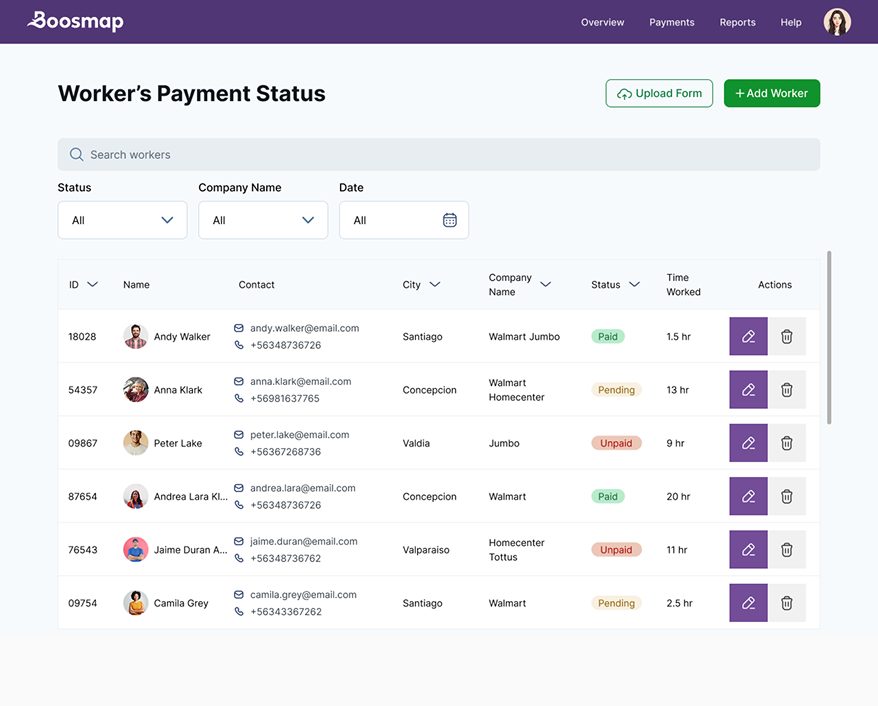Edit Anna Klark's record
The image size is (878, 706).
point(748,390)
